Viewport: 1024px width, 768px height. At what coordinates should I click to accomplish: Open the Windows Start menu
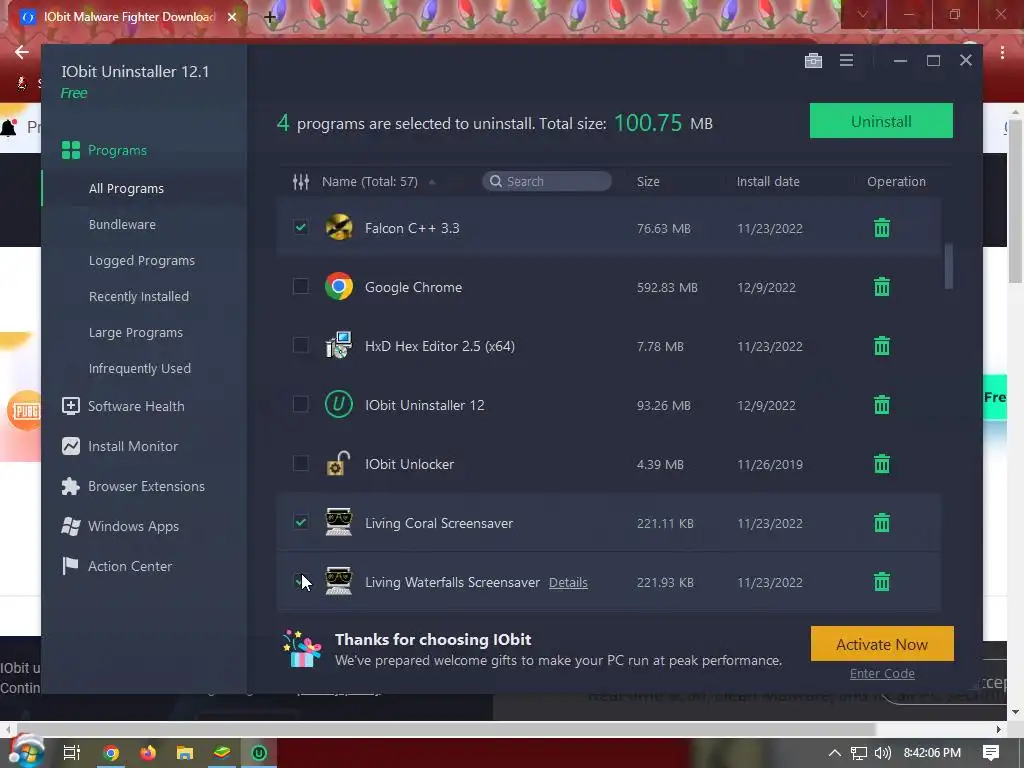[x=26, y=753]
